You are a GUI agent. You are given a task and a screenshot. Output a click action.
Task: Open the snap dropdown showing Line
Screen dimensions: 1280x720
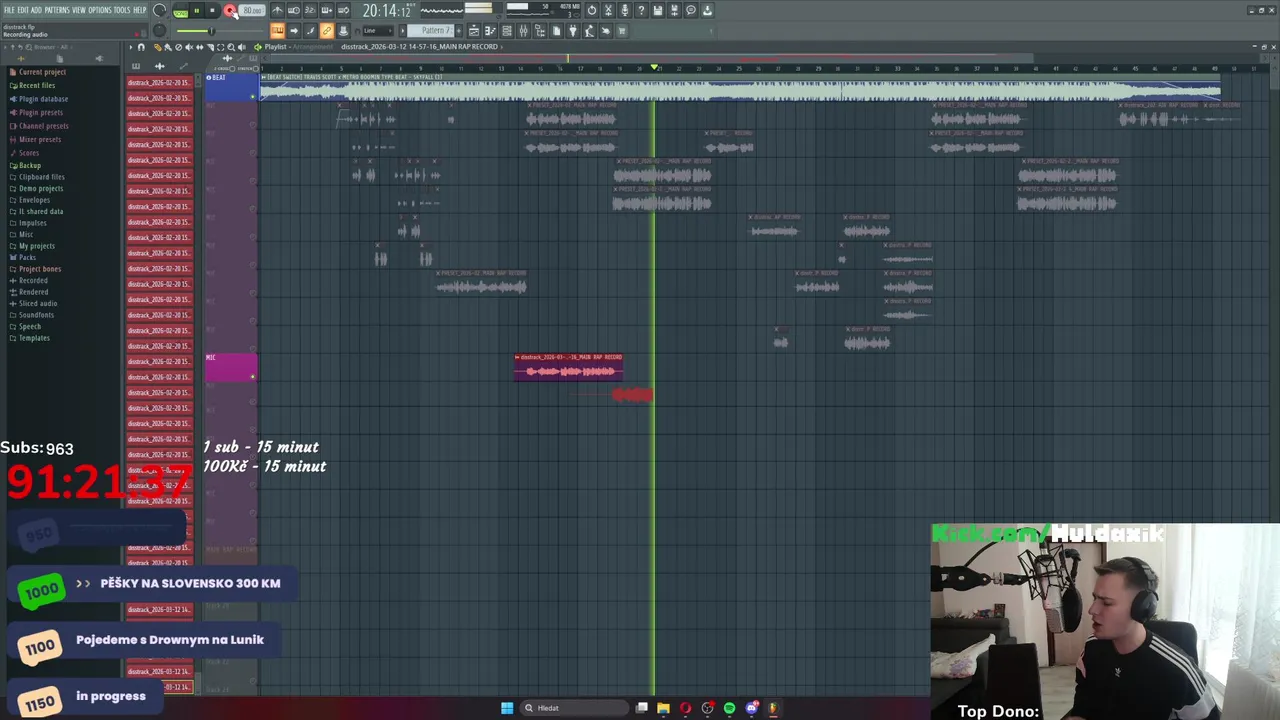[378, 31]
